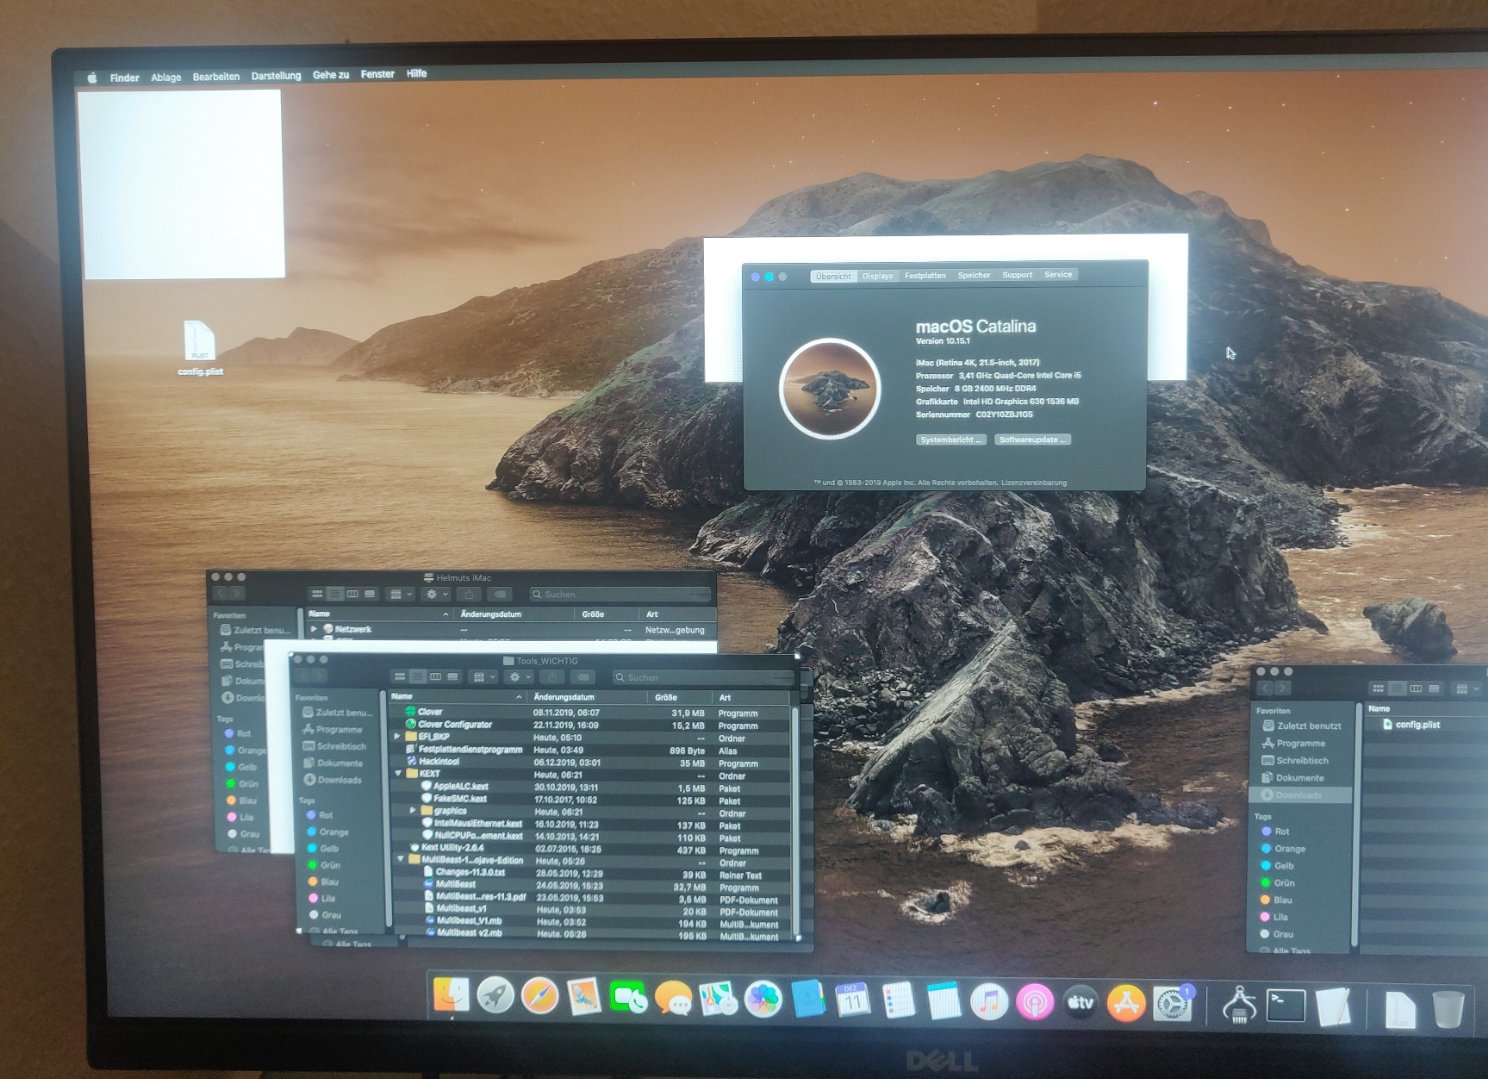Open Podcasts from the Dock

click(1035, 1002)
